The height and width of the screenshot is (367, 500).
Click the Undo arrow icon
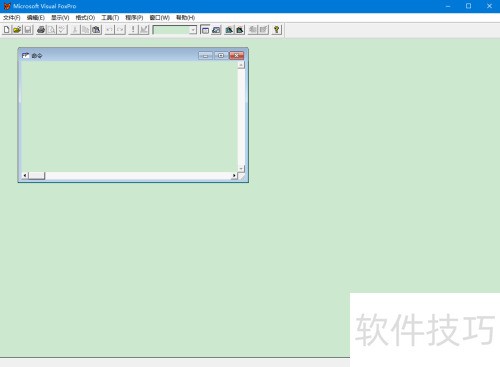(x=109, y=30)
